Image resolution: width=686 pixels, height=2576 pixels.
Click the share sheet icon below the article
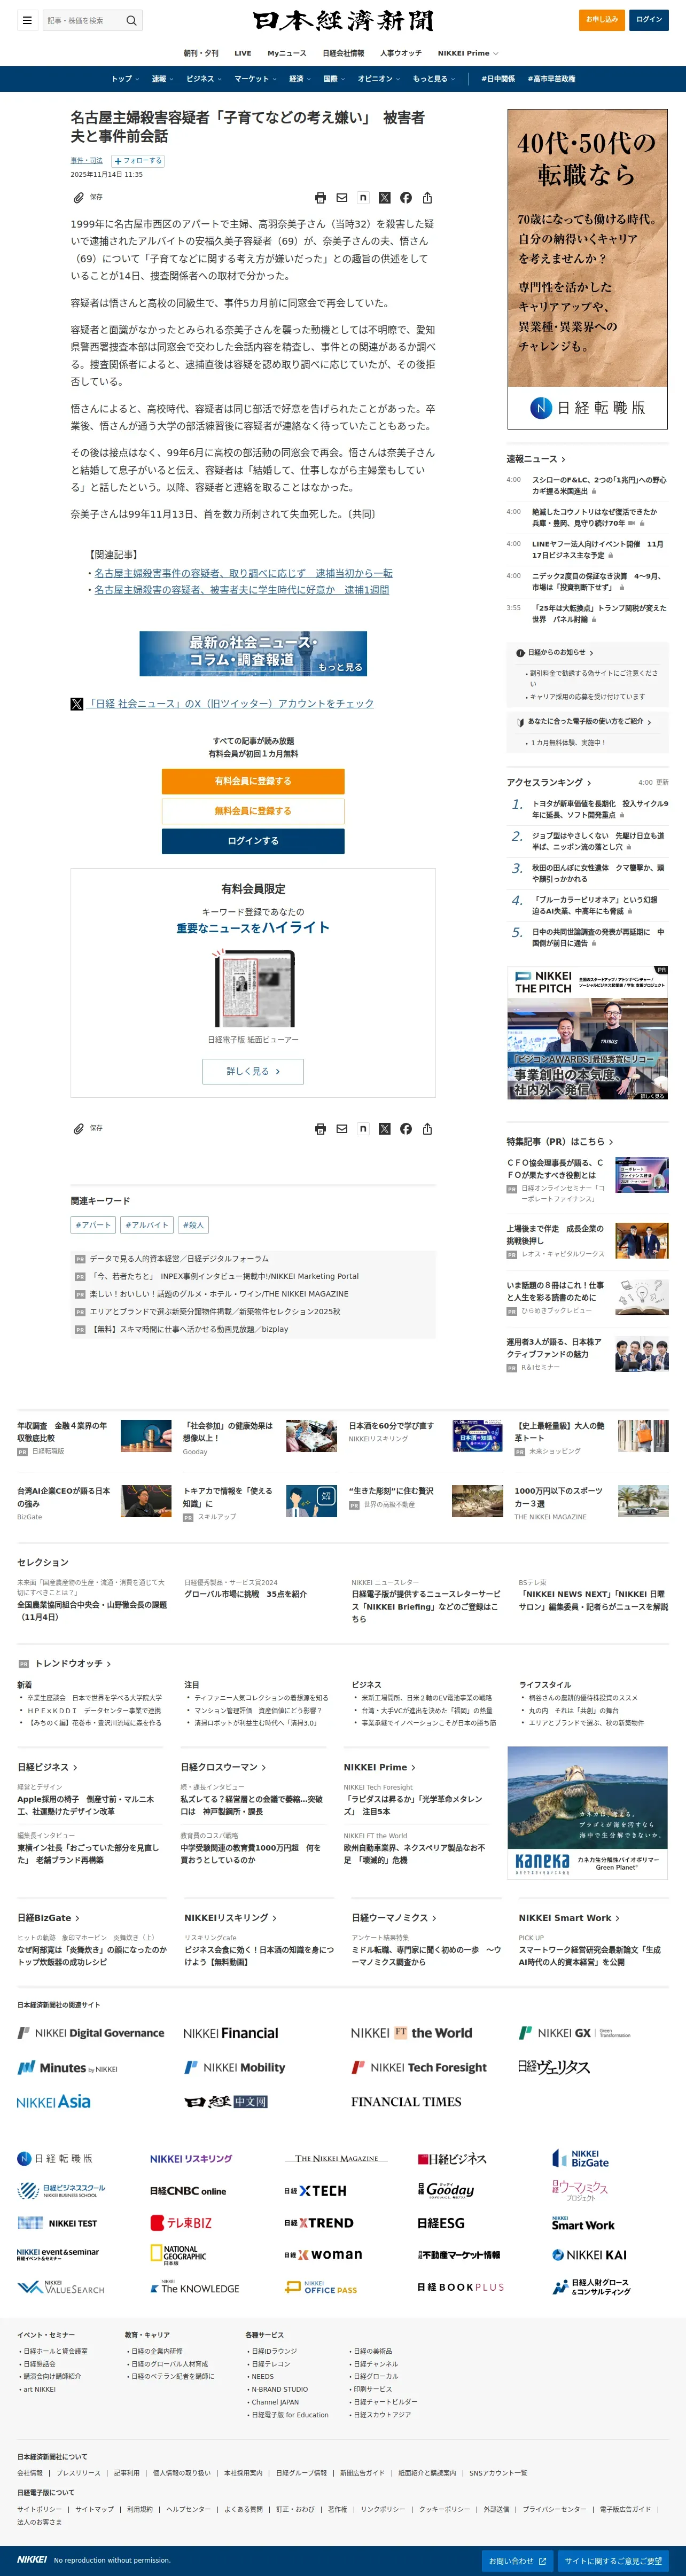[x=427, y=1129]
